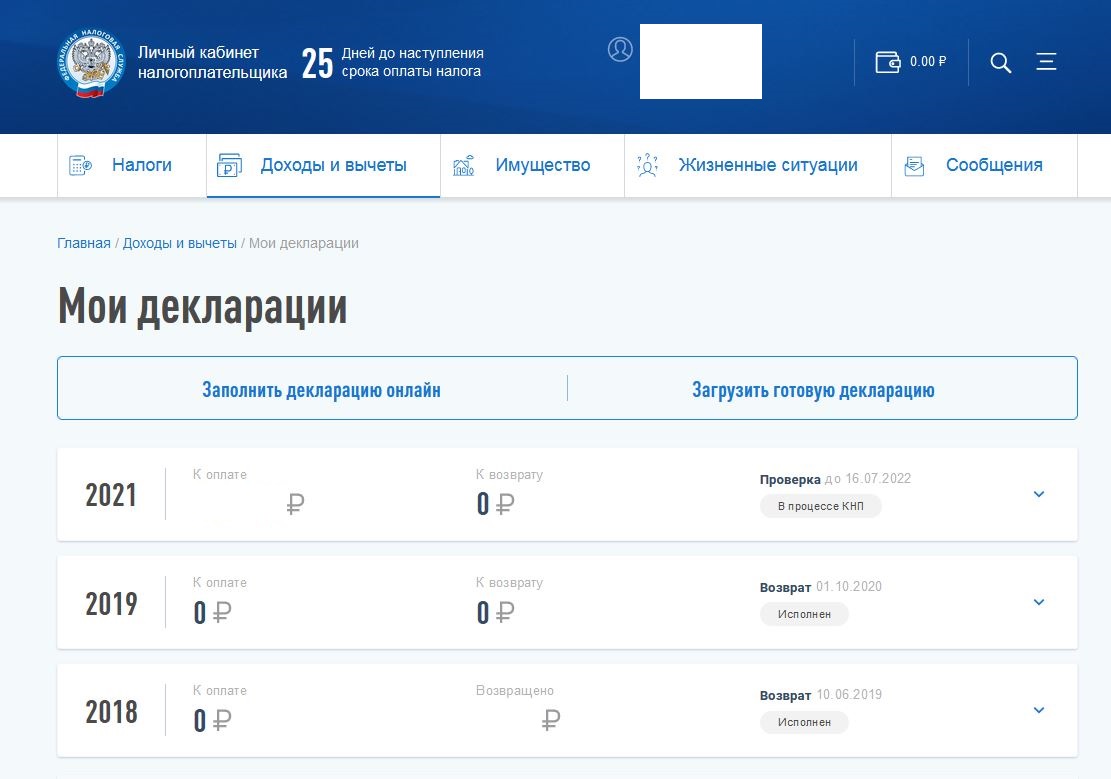
Task: Open the hamburger menu icon
Action: [x=1047, y=62]
